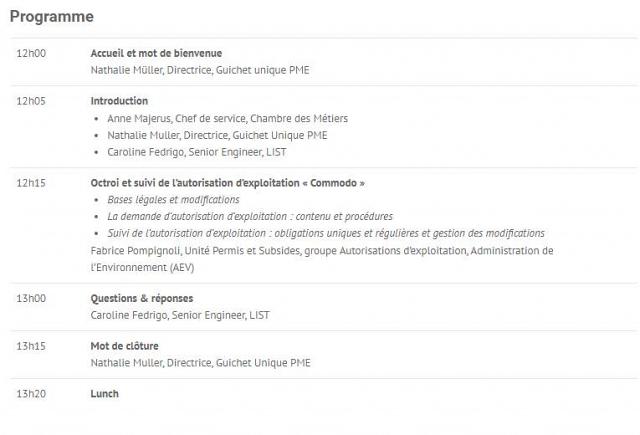Click the Caroline Fedrigo bullet under Introduction
Screen dimensions: 640x435
[197, 152]
